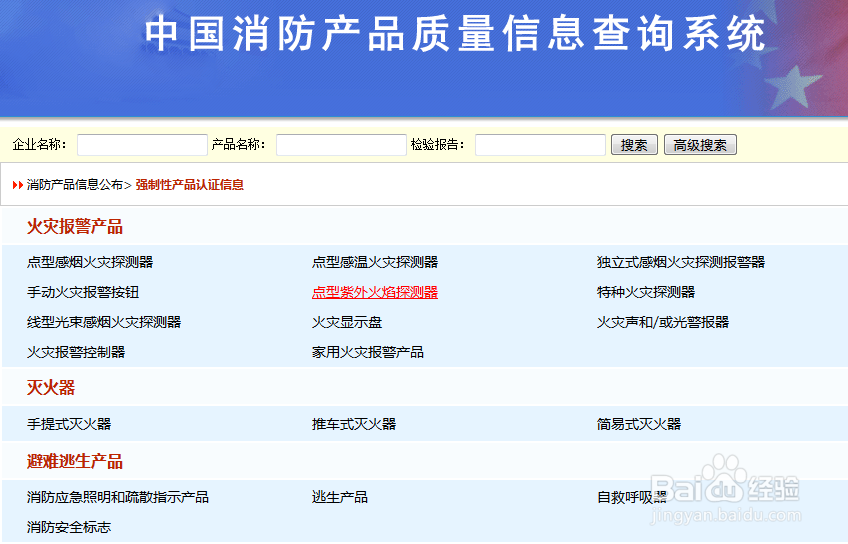Open 点型感烟火灾探测器 link
Screen dimensions: 848x544
[90, 262]
